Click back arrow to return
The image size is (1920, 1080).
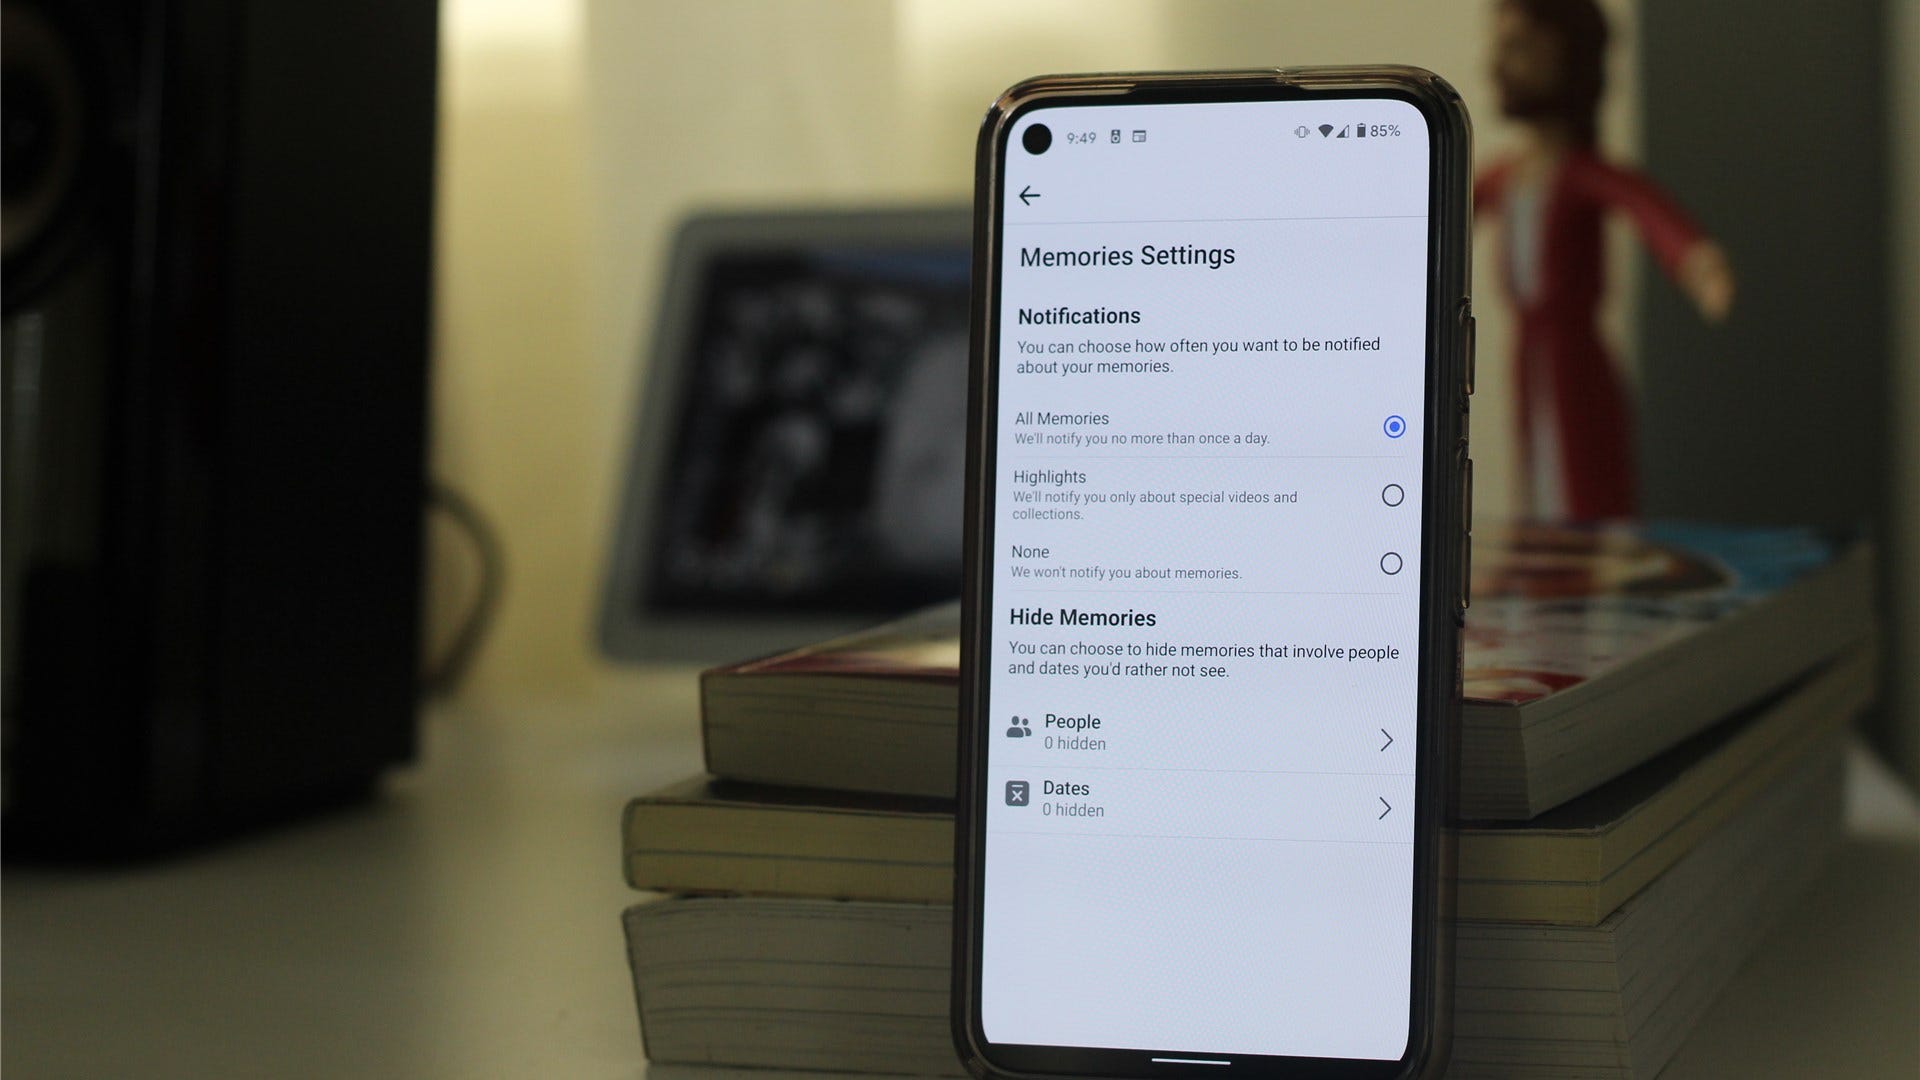(x=1031, y=195)
